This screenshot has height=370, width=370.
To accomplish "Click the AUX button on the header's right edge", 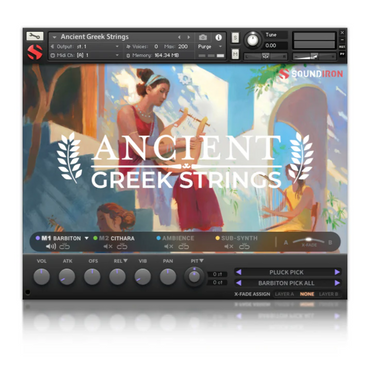I will (342, 47).
